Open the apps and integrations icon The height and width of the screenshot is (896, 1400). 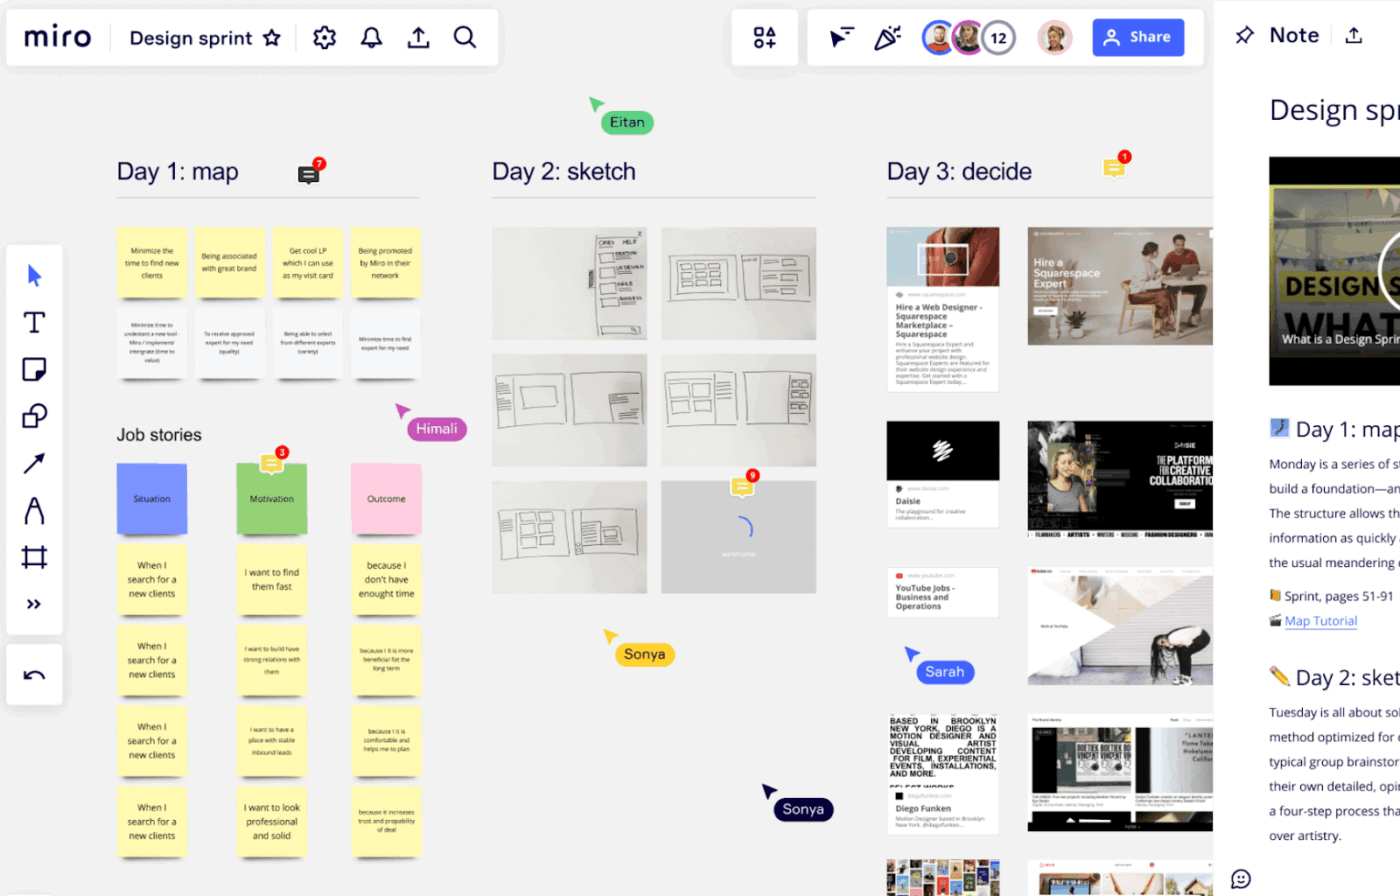pos(763,36)
